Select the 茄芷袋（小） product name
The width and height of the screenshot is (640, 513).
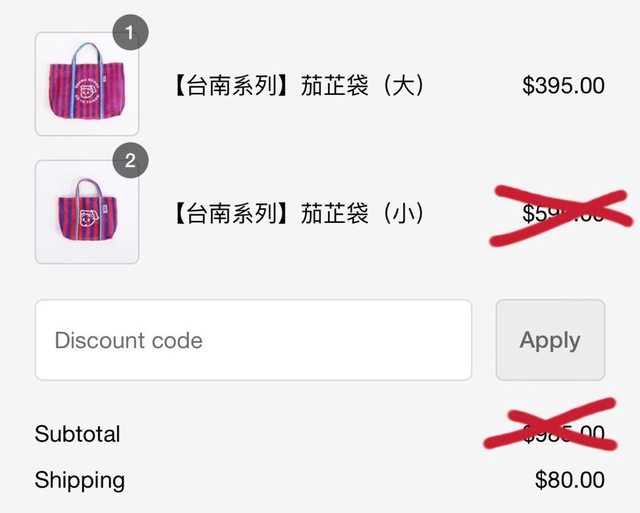[364, 213]
